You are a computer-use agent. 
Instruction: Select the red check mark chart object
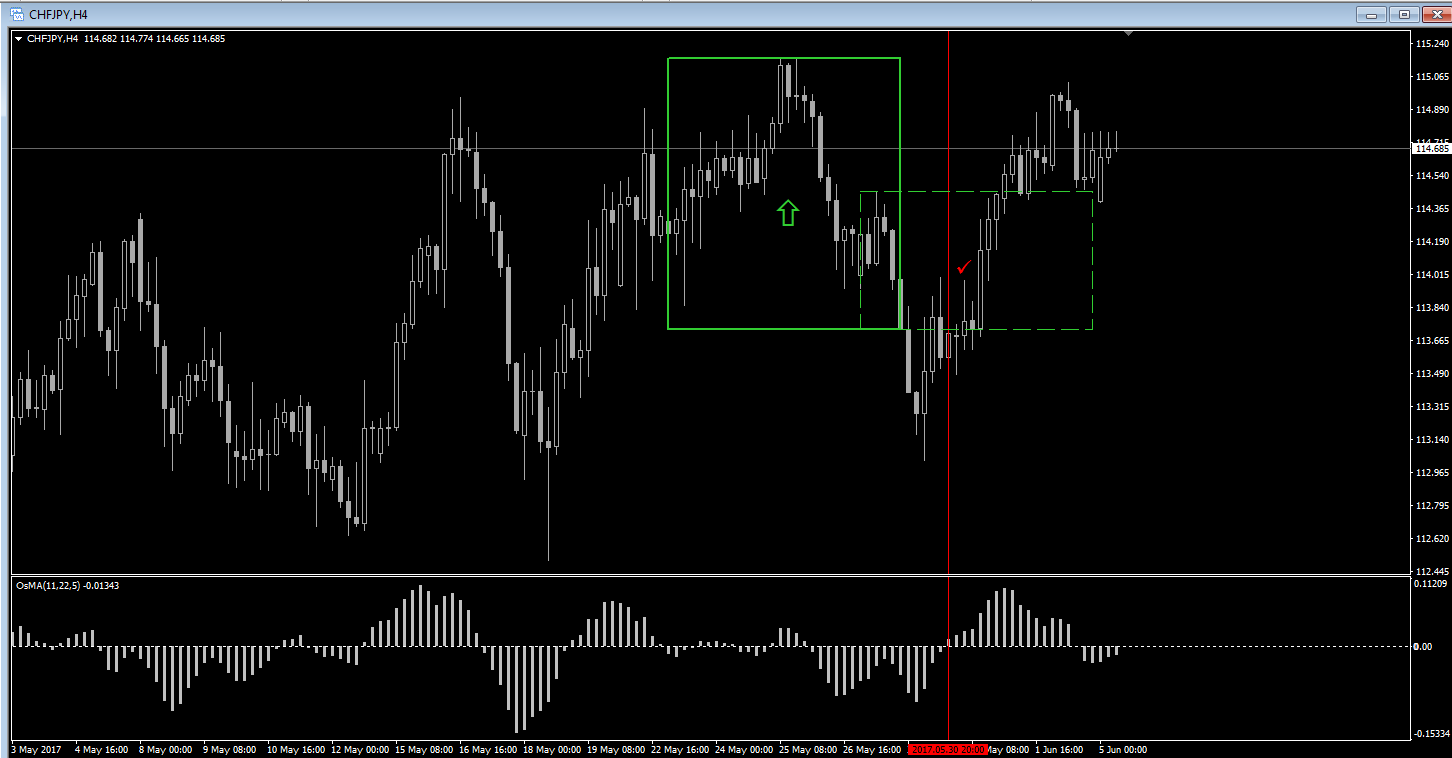[x=964, y=267]
